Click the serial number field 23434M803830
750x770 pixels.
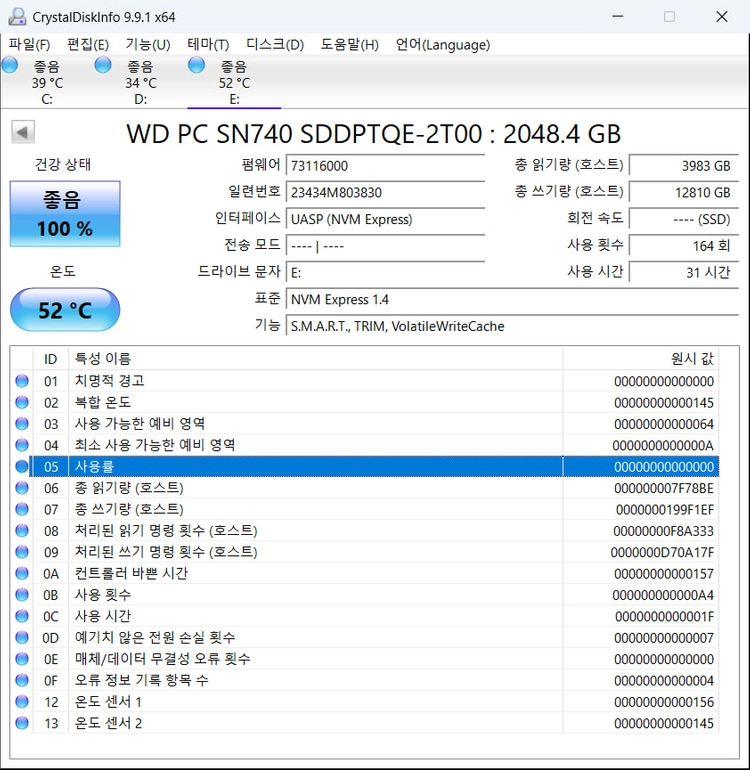coord(386,192)
